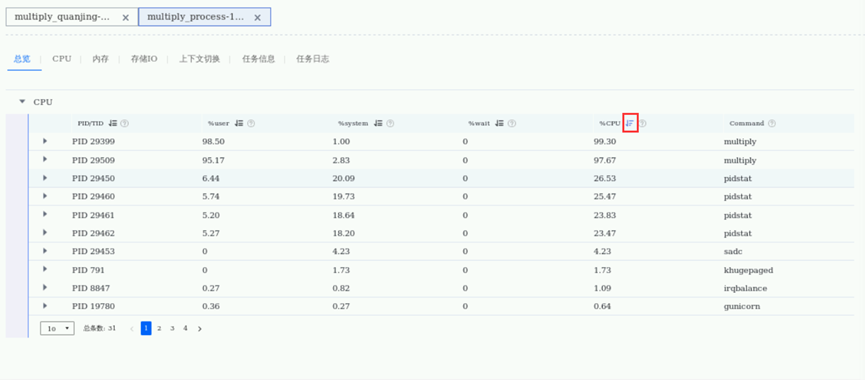
Task: Expand row PID 29453
Action: (45, 251)
